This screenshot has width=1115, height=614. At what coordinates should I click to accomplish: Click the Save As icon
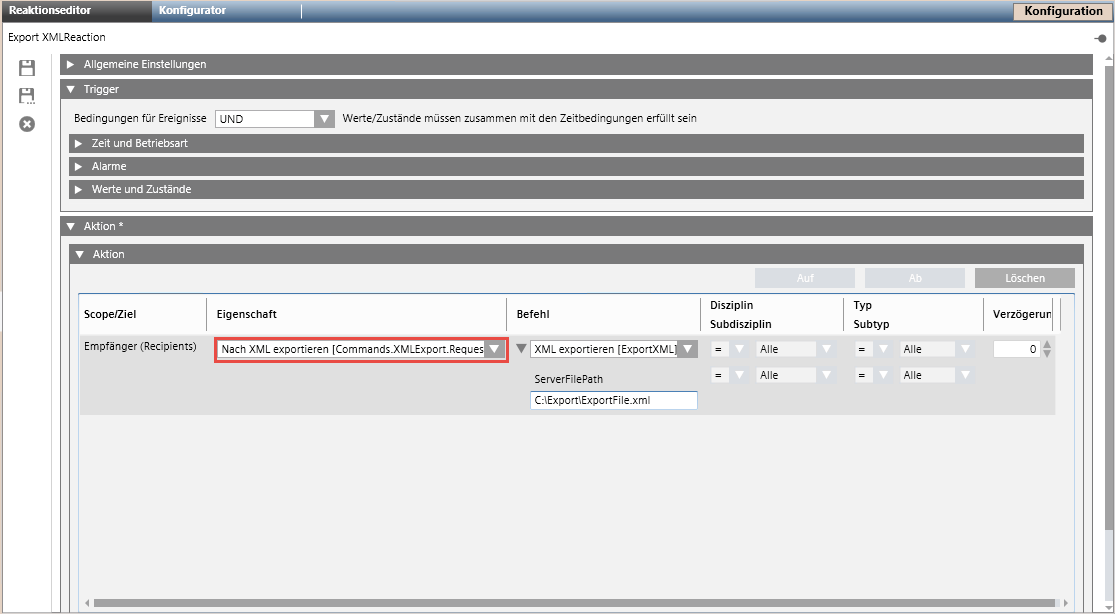tap(27, 96)
